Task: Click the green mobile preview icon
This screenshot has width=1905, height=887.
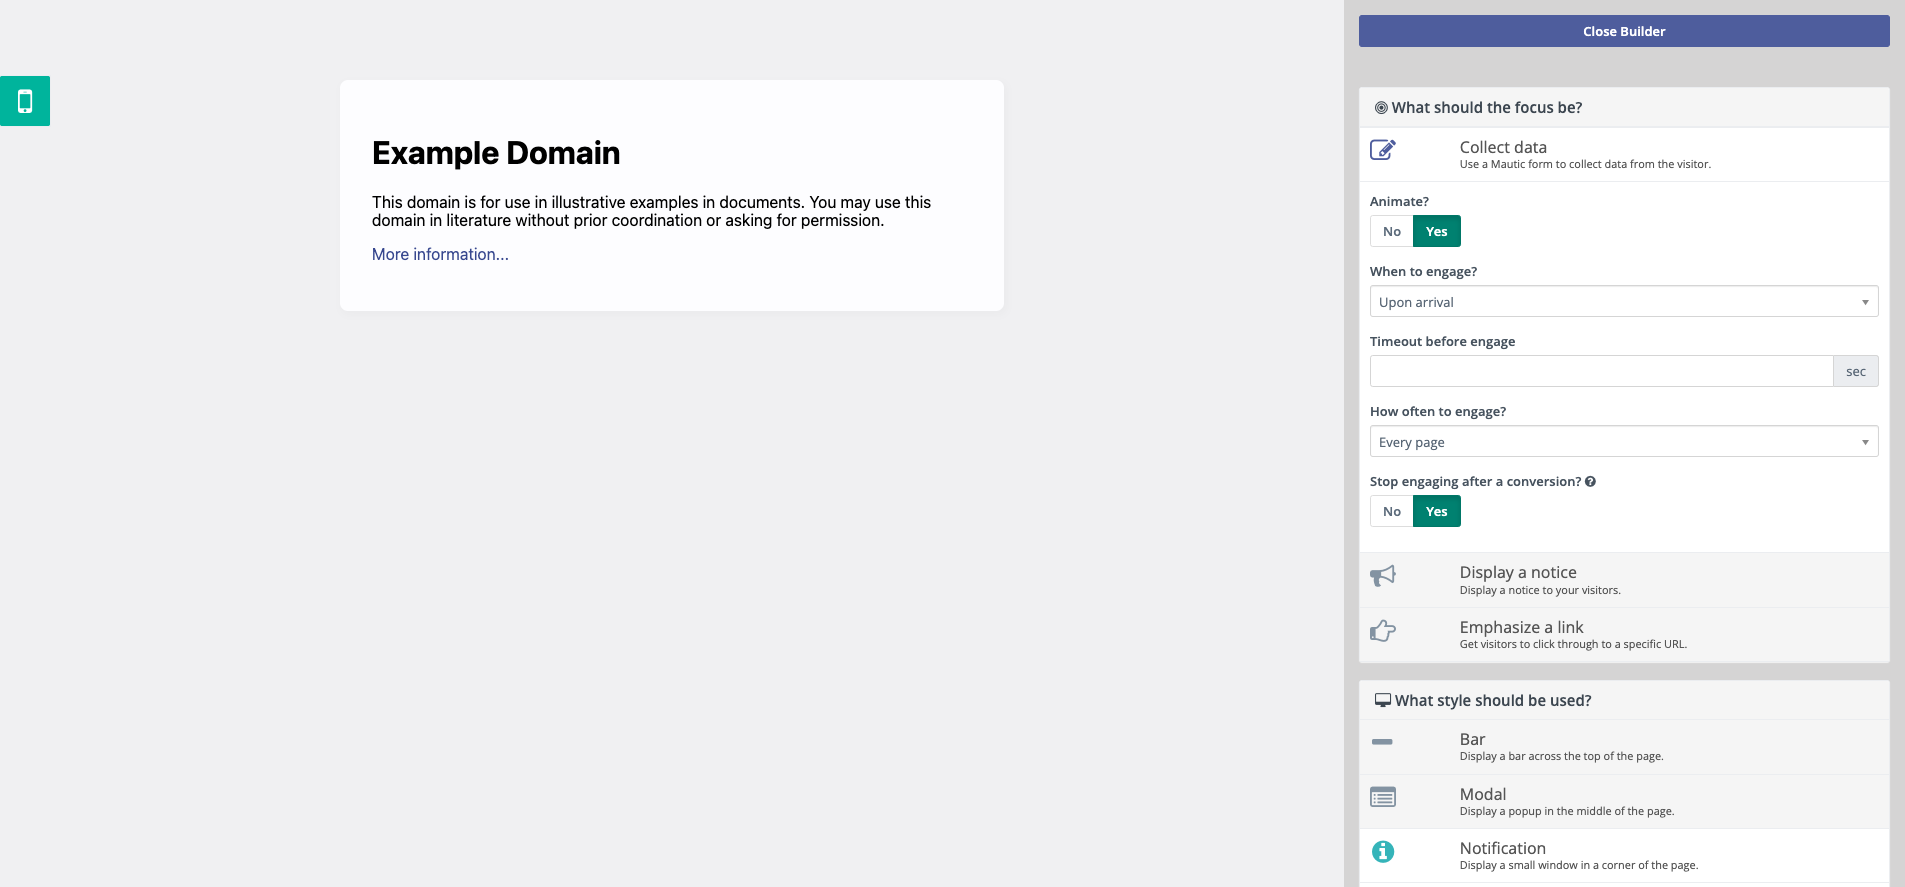Action: [x=25, y=101]
